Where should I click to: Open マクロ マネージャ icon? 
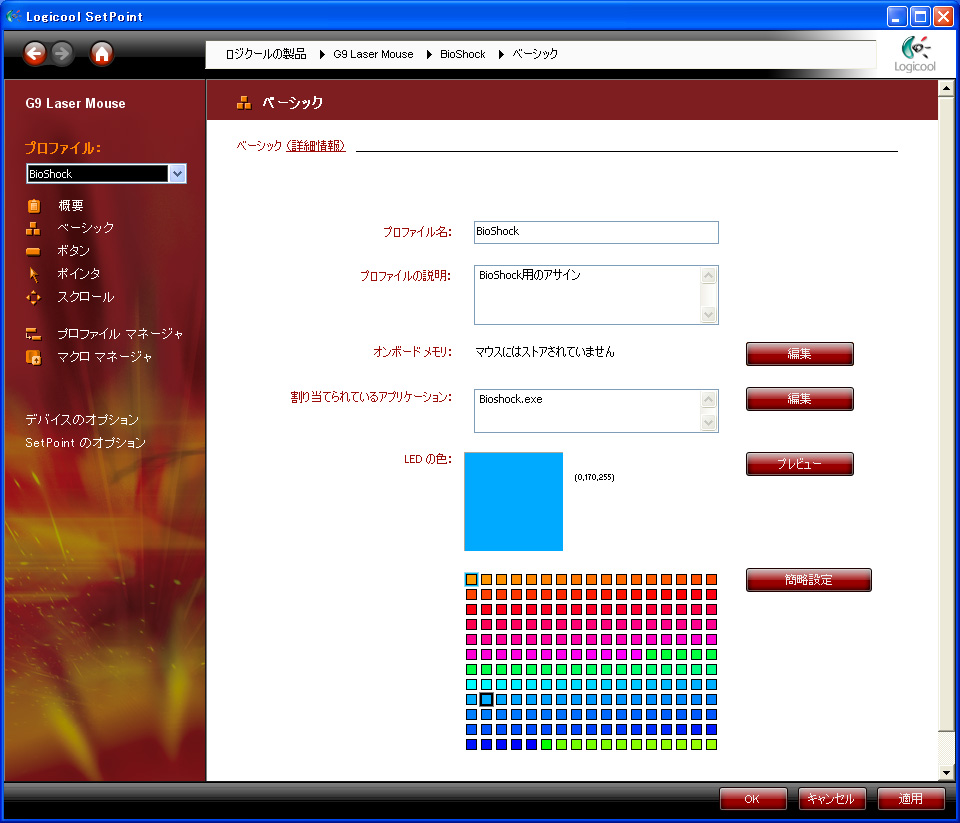(34, 357)
